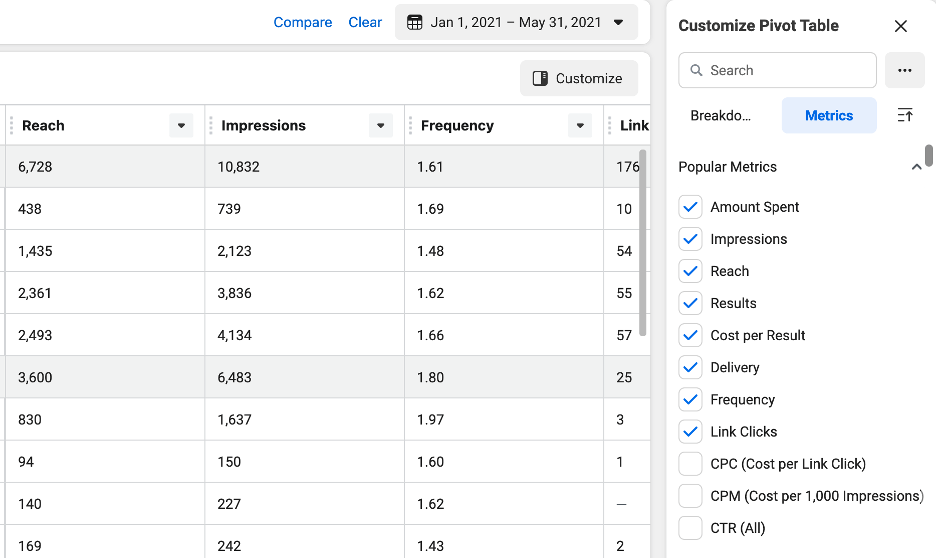Image resolution: width=936 pixels, height=558 pixels.
Task: Click the Compare link
Action: coord(302,22)
